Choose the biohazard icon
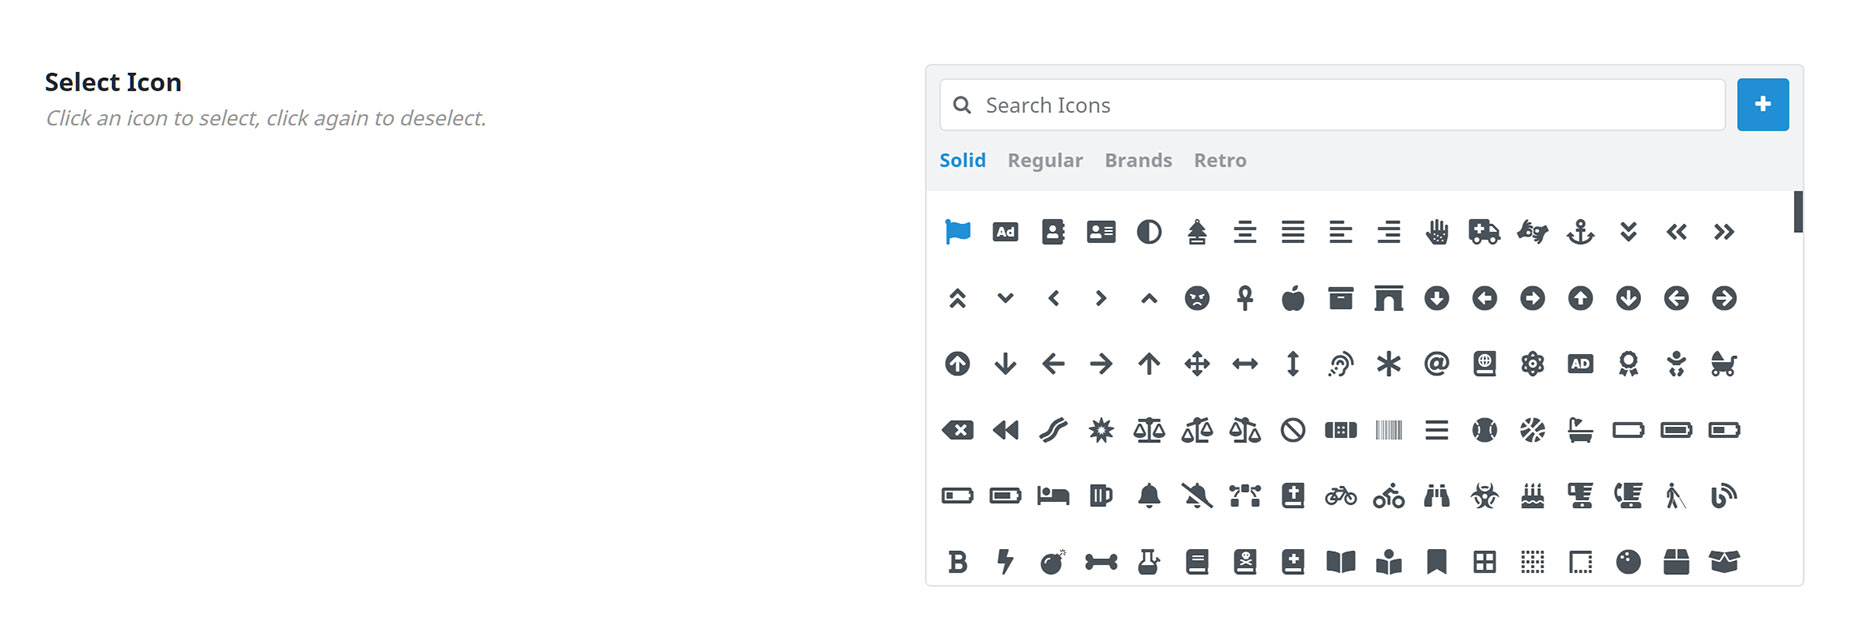The image size is (1850, 621). click(x=1484, y=495)
